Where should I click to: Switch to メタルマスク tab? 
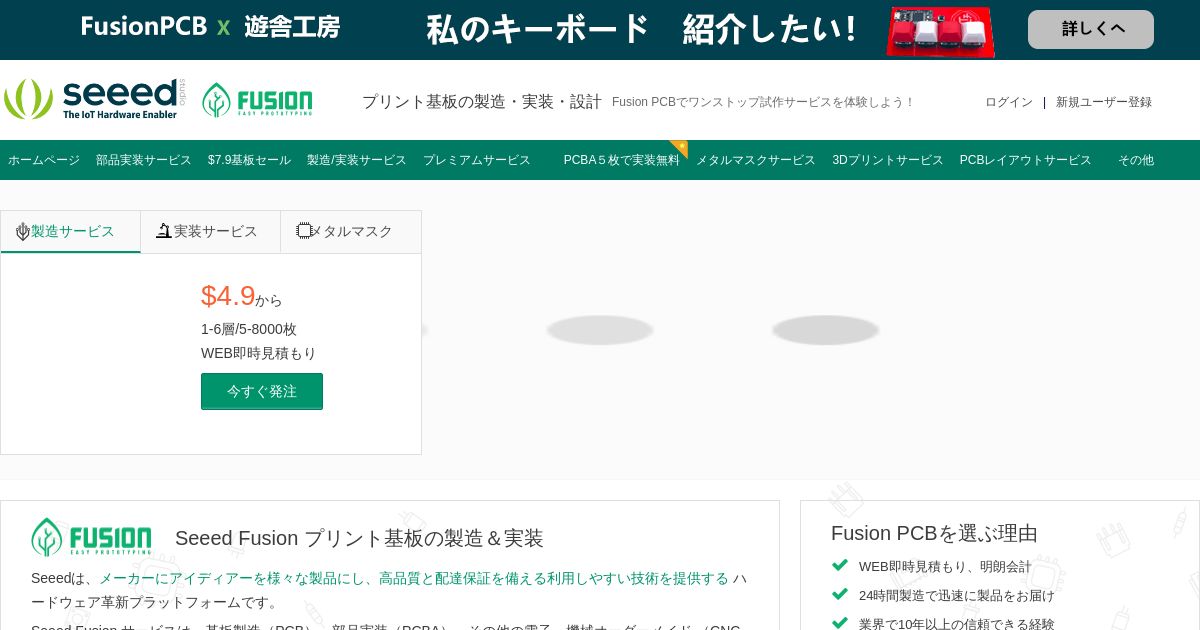[x=351, y=231]
